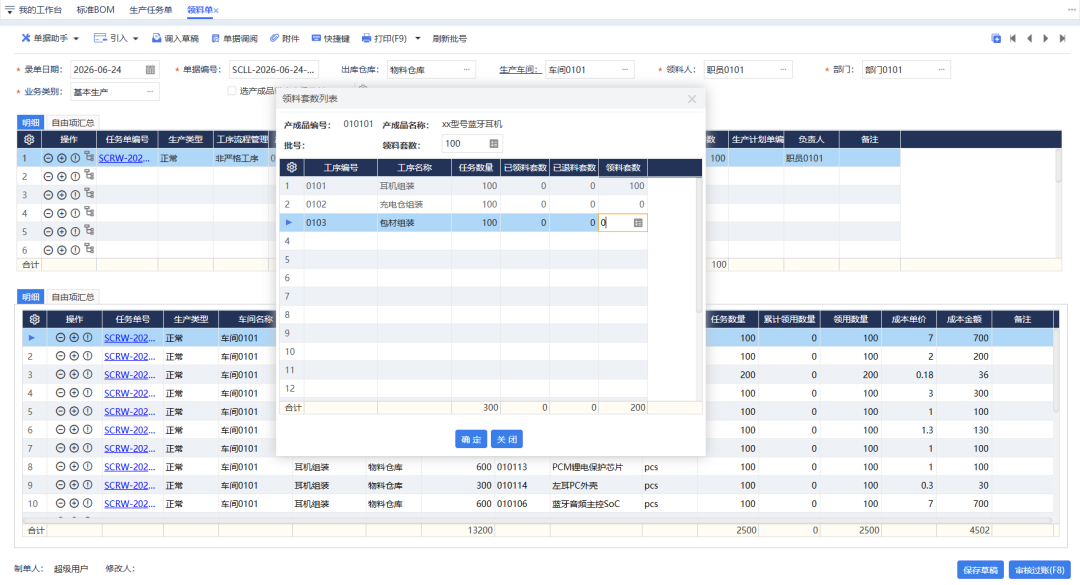Open SCRW link in lower grid row 5
1080x585 pixels.
(129, 411)
